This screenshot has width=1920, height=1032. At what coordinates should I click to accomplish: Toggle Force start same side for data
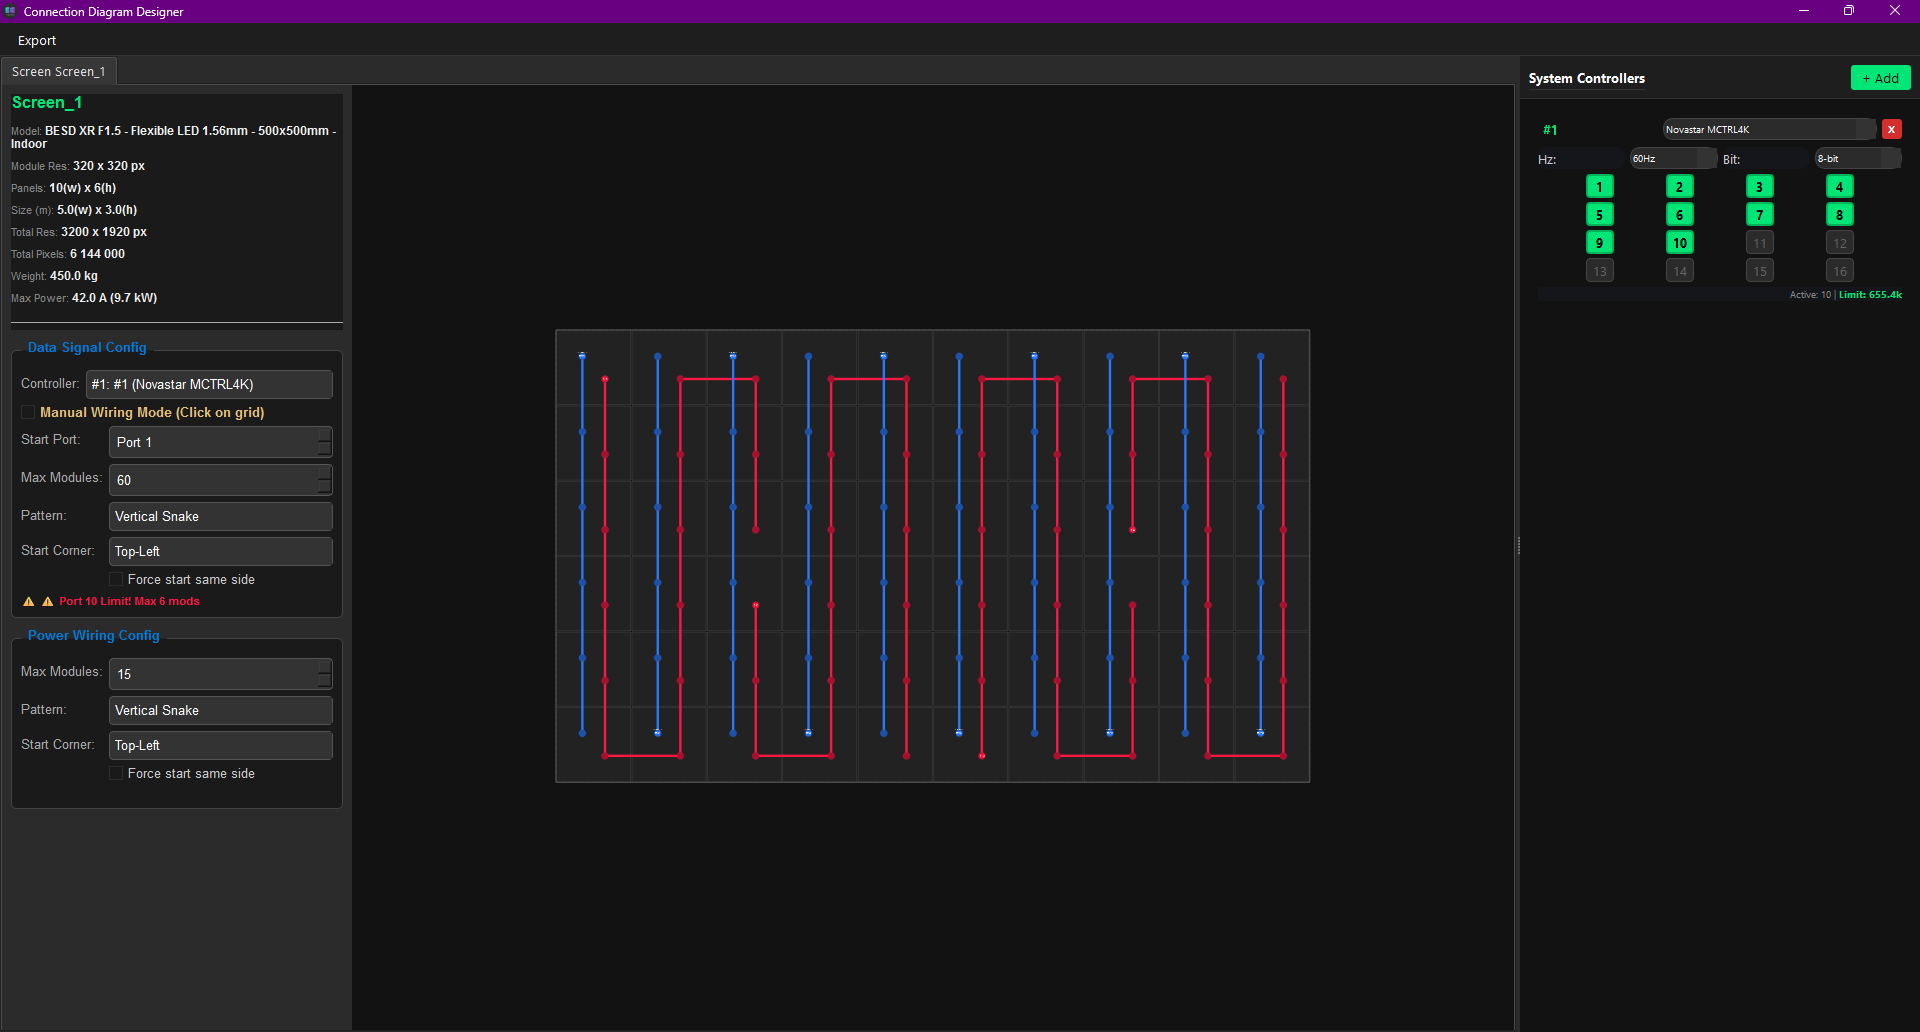click(x=116, y=579)
